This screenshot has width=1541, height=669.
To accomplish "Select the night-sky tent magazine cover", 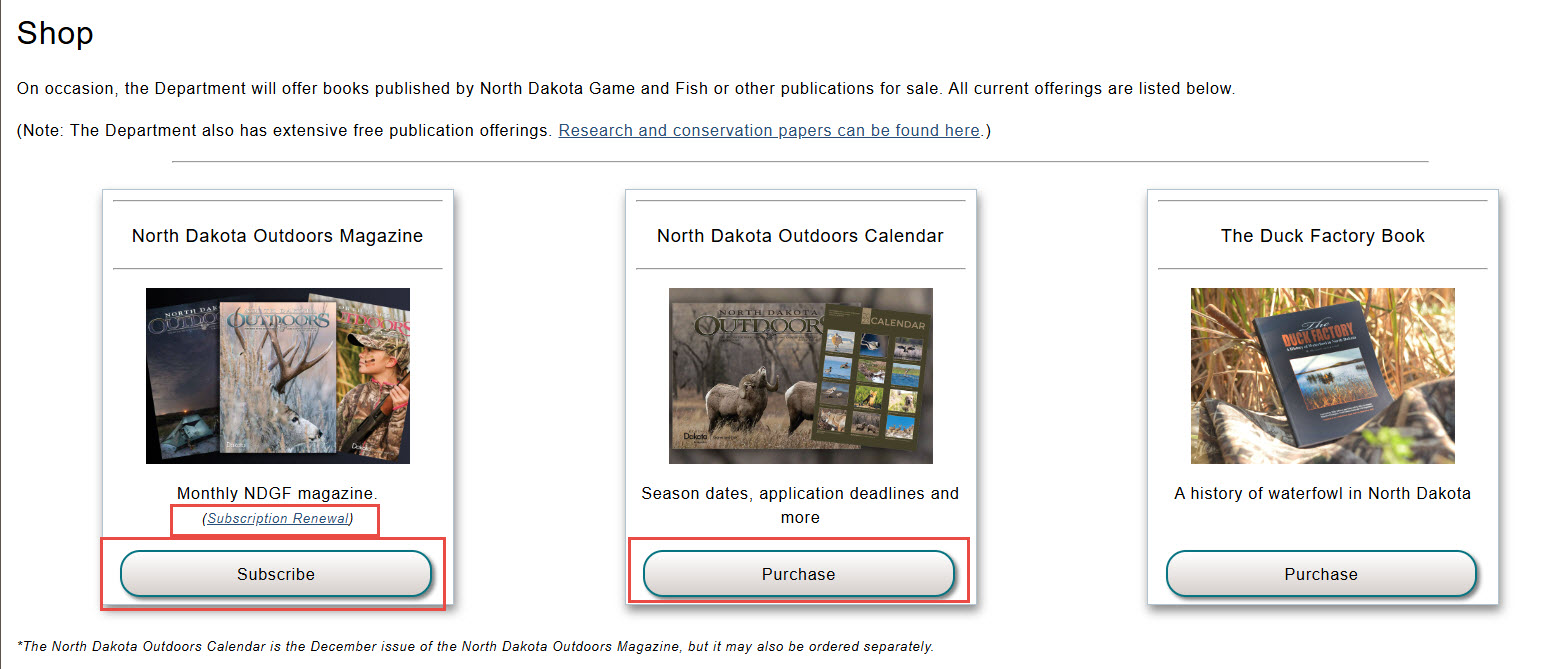I will pos(182,390).
